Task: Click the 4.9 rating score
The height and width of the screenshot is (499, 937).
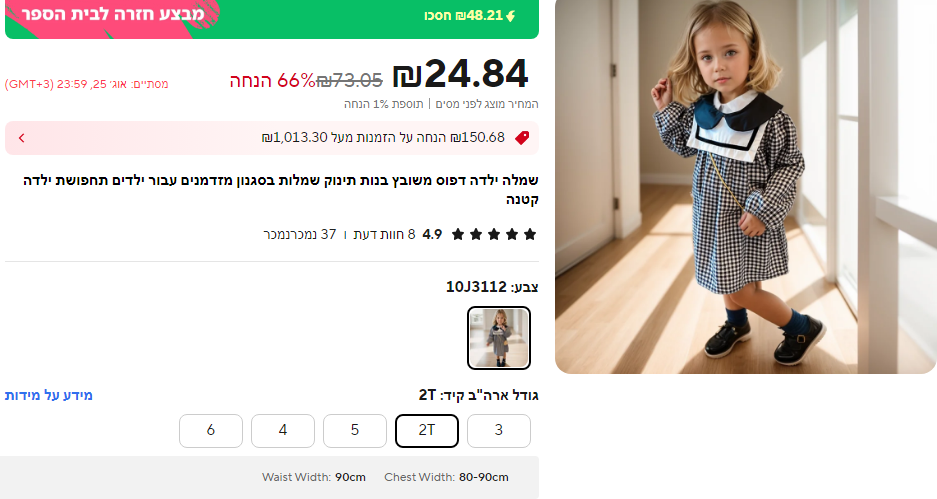Action: [x=432, y=234]
